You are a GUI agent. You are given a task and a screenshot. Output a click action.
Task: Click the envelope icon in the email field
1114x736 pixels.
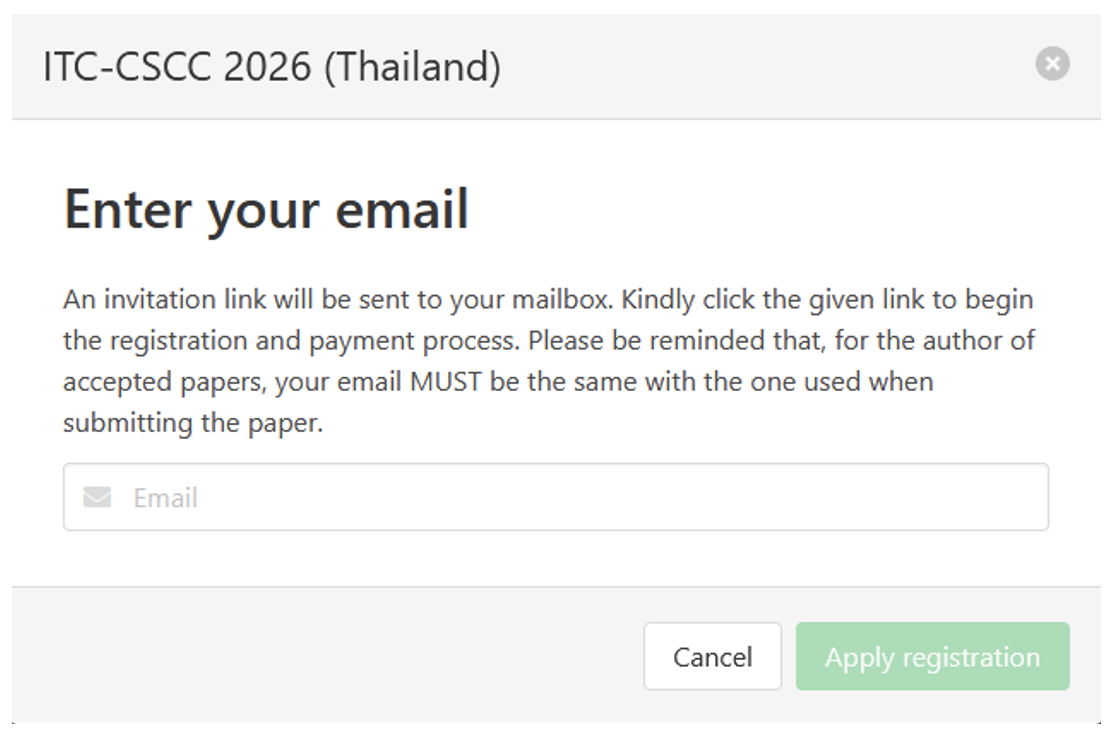[x=97, y=497]
